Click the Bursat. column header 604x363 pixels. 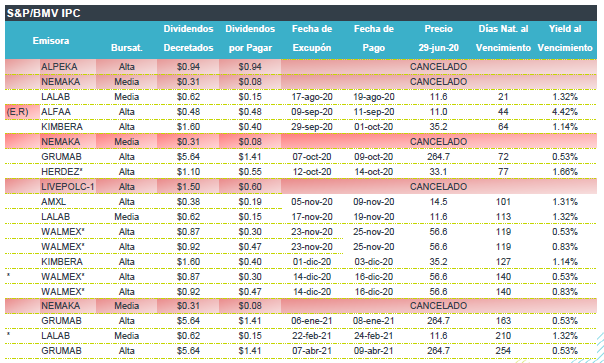coord(127,48)
